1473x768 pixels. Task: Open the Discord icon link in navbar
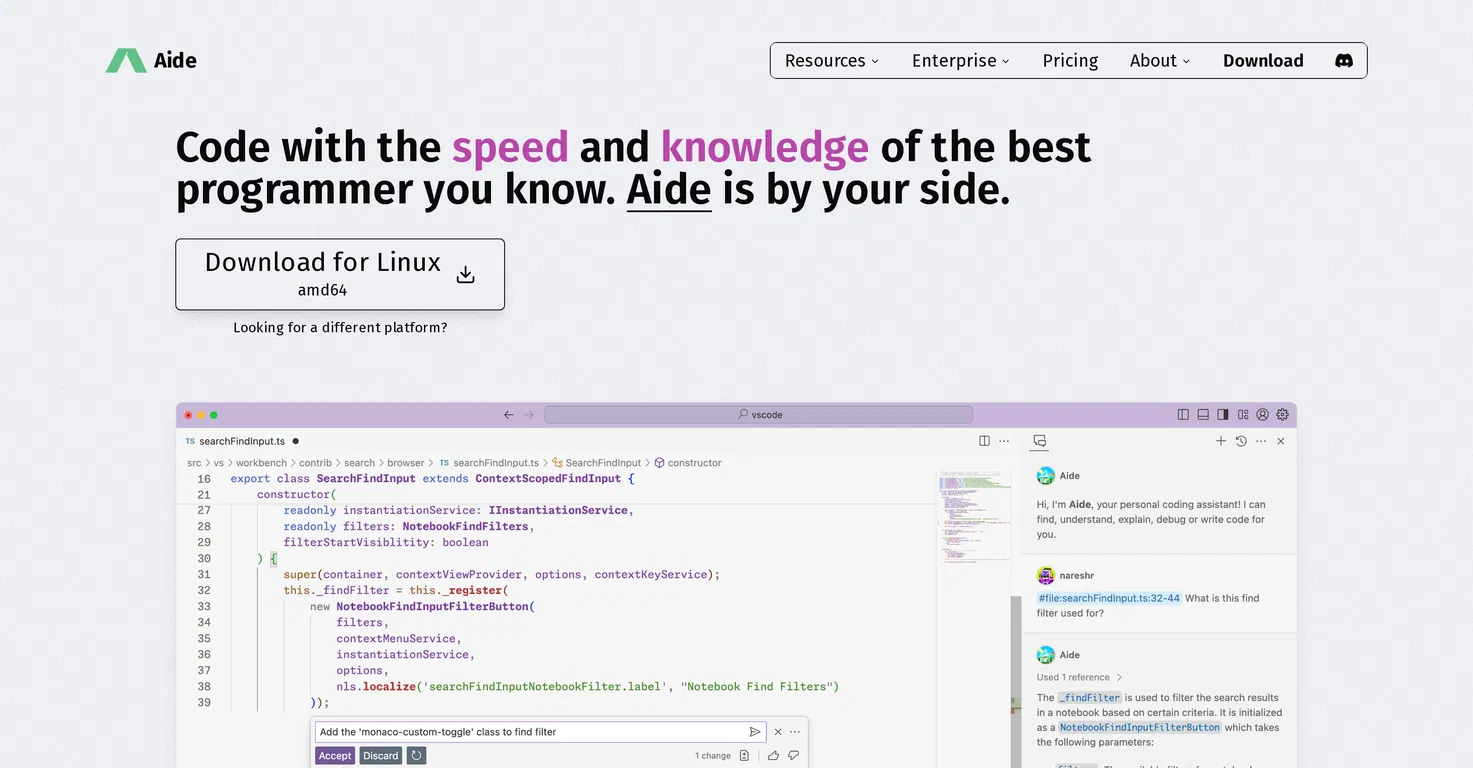(x=1344, y=60)
